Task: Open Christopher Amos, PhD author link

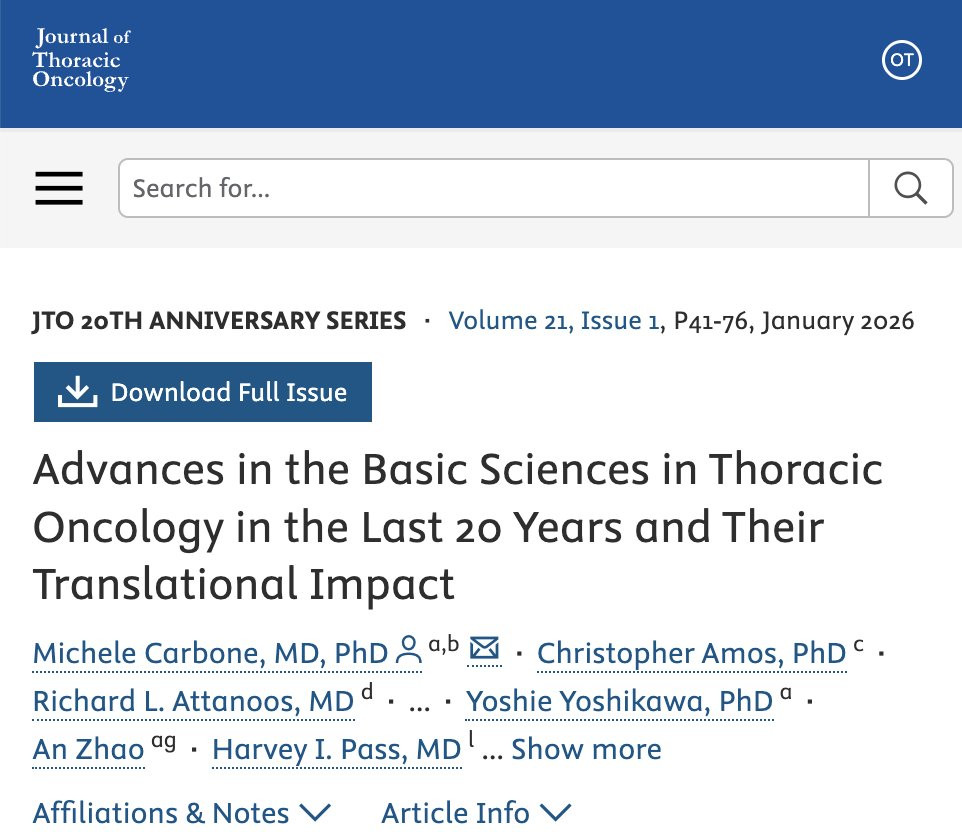Action: click(x=691, y=653)
